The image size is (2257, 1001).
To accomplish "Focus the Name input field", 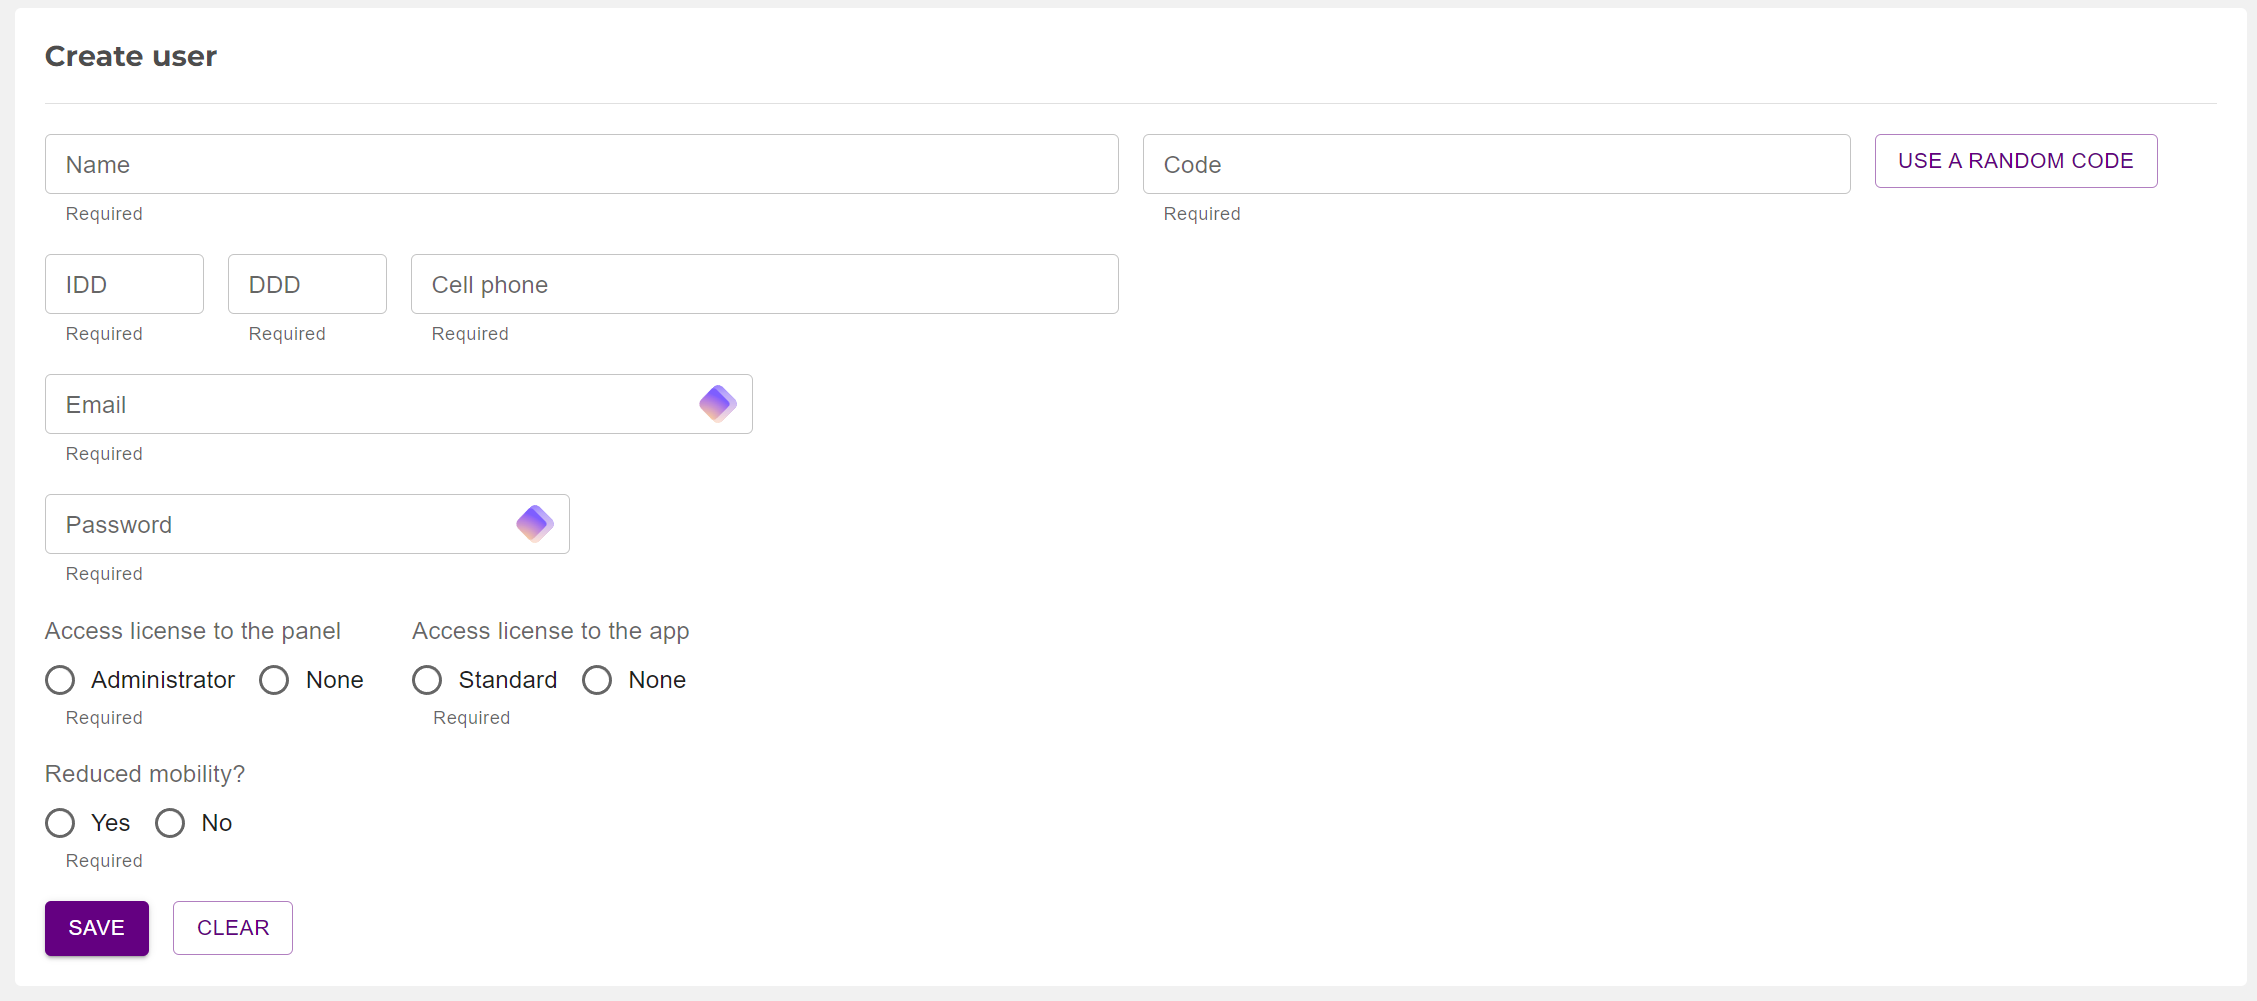I will coord(581,164).
